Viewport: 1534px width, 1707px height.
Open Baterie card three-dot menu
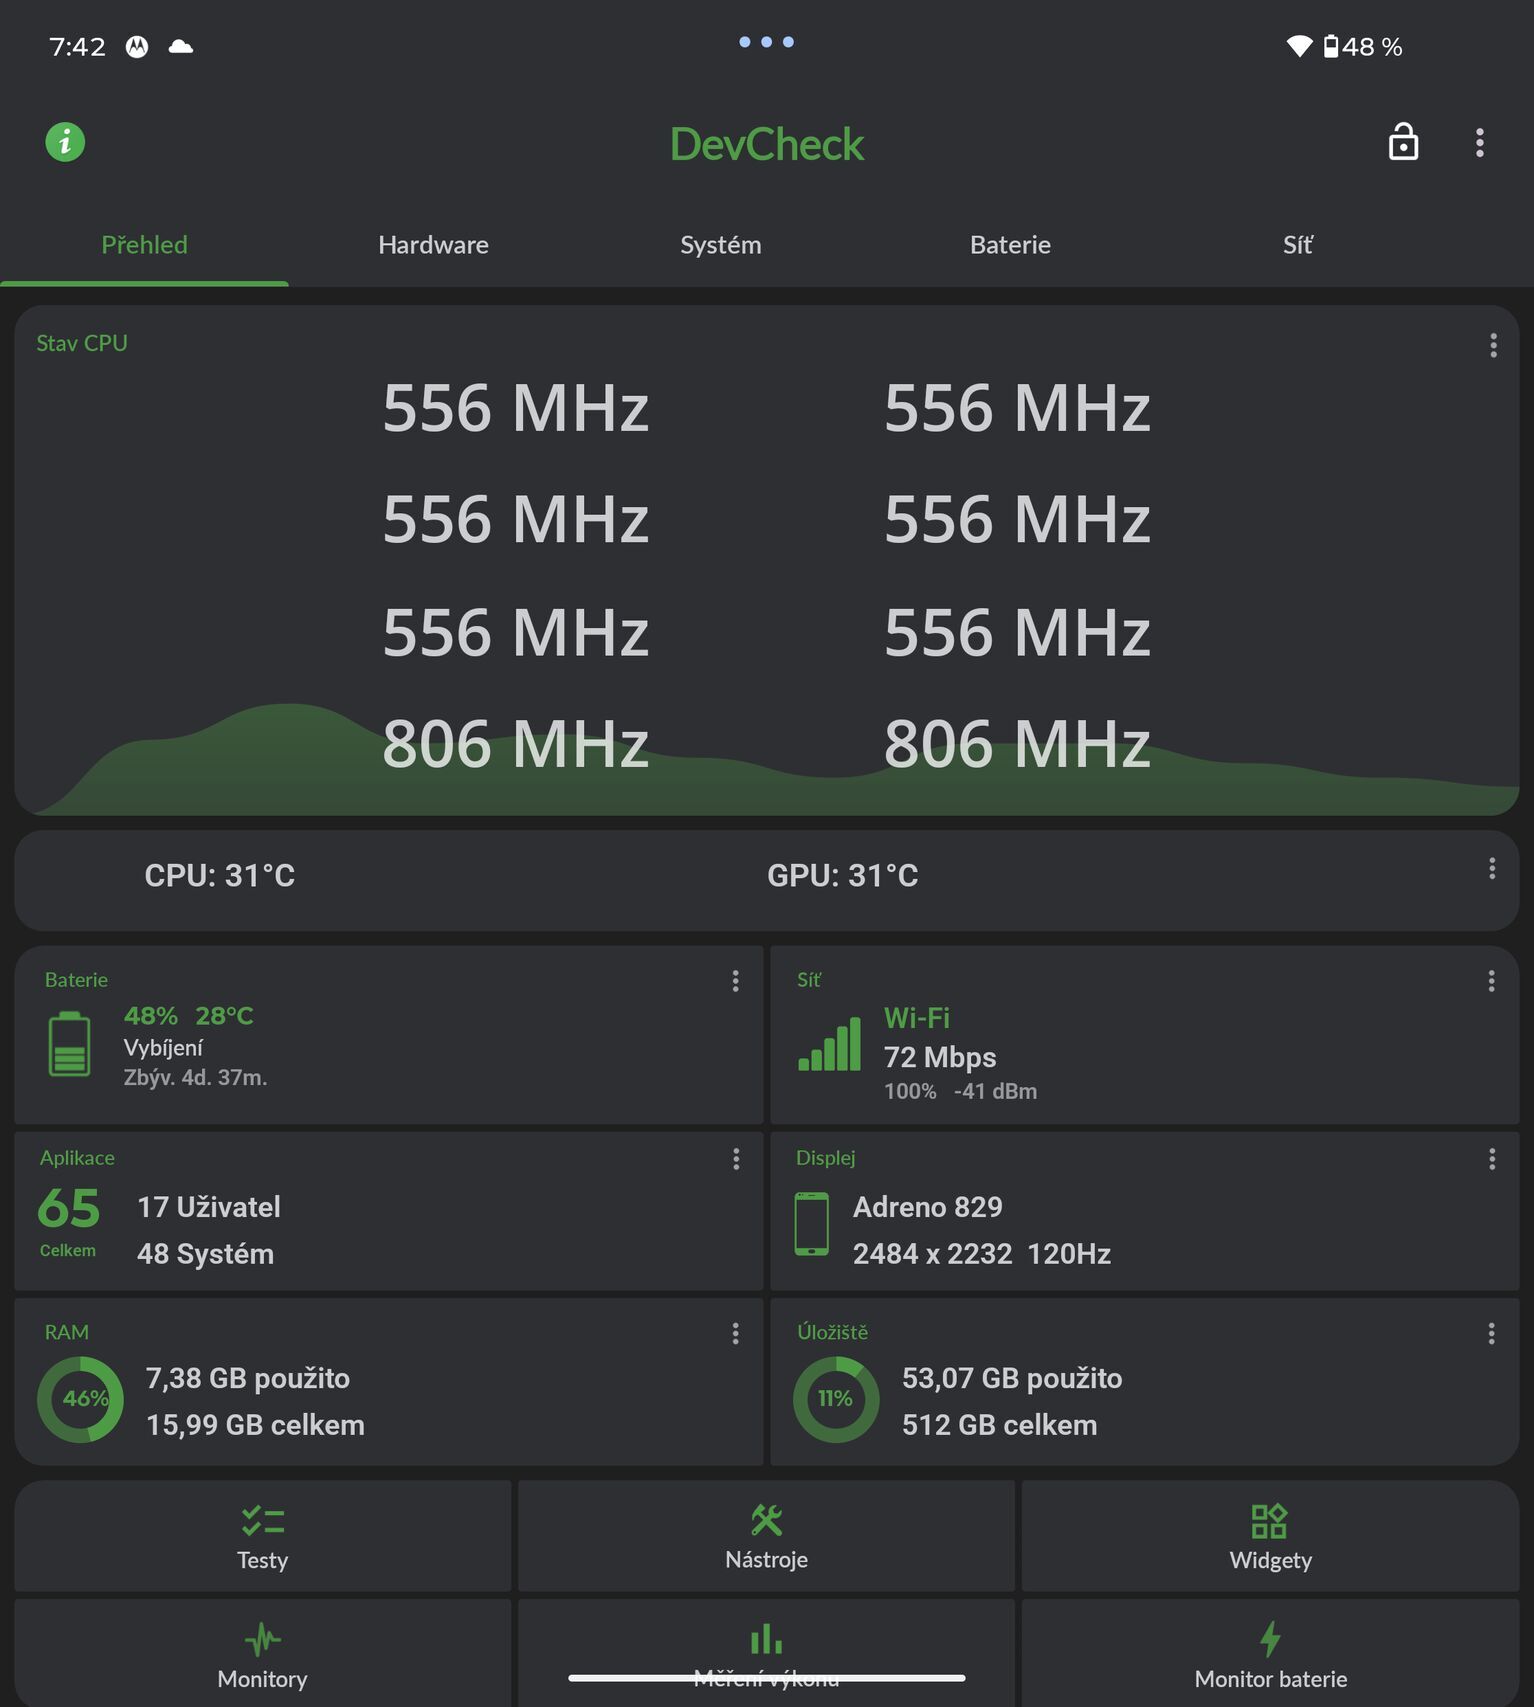point(735,981)
